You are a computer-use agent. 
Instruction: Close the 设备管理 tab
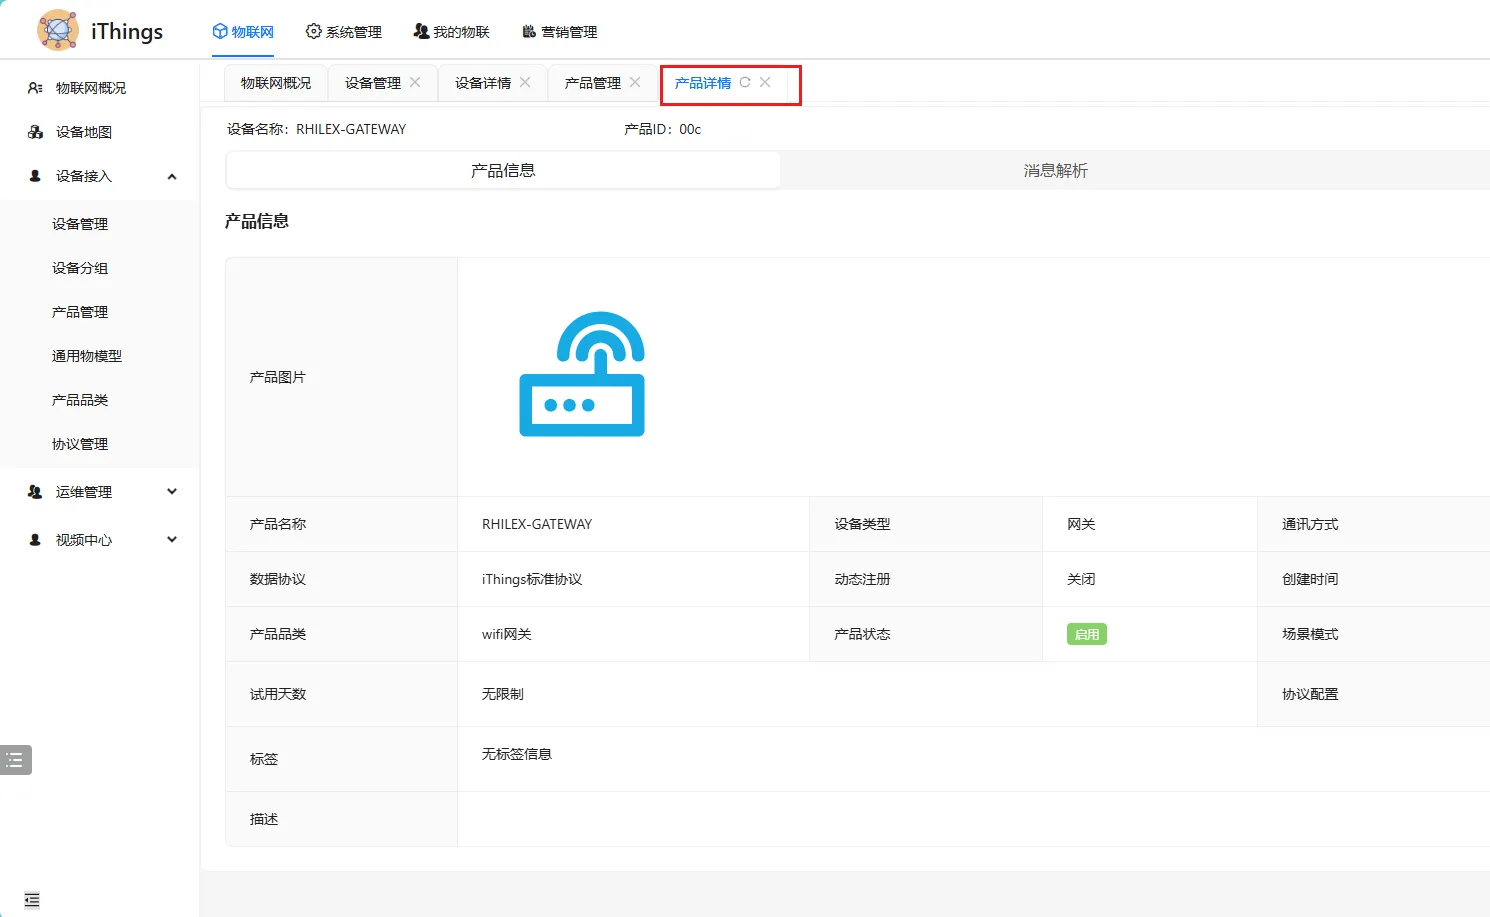[x=415, y=83]
